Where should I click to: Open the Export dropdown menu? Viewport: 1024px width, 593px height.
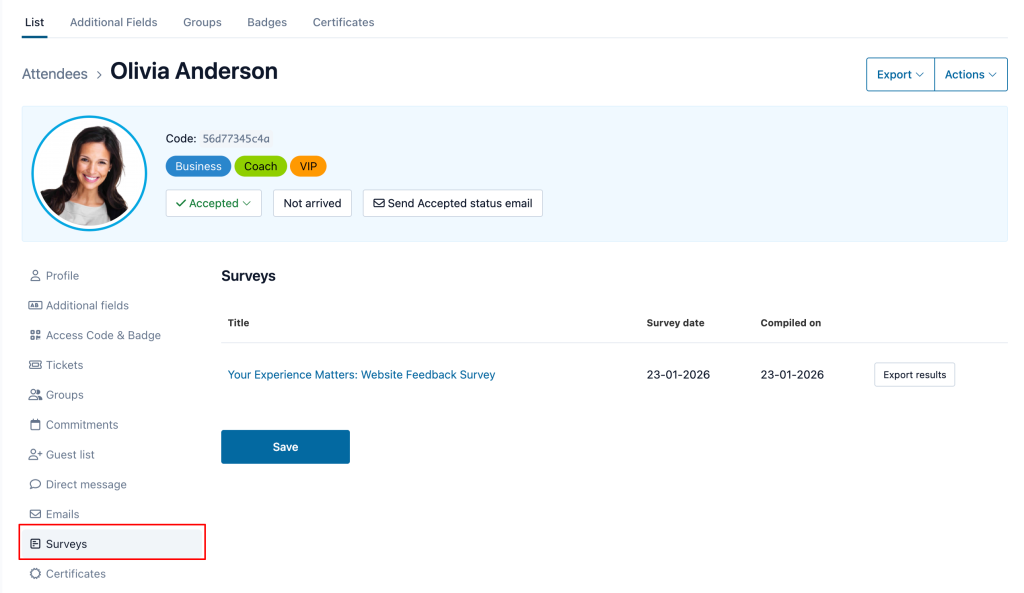[900, 75]
